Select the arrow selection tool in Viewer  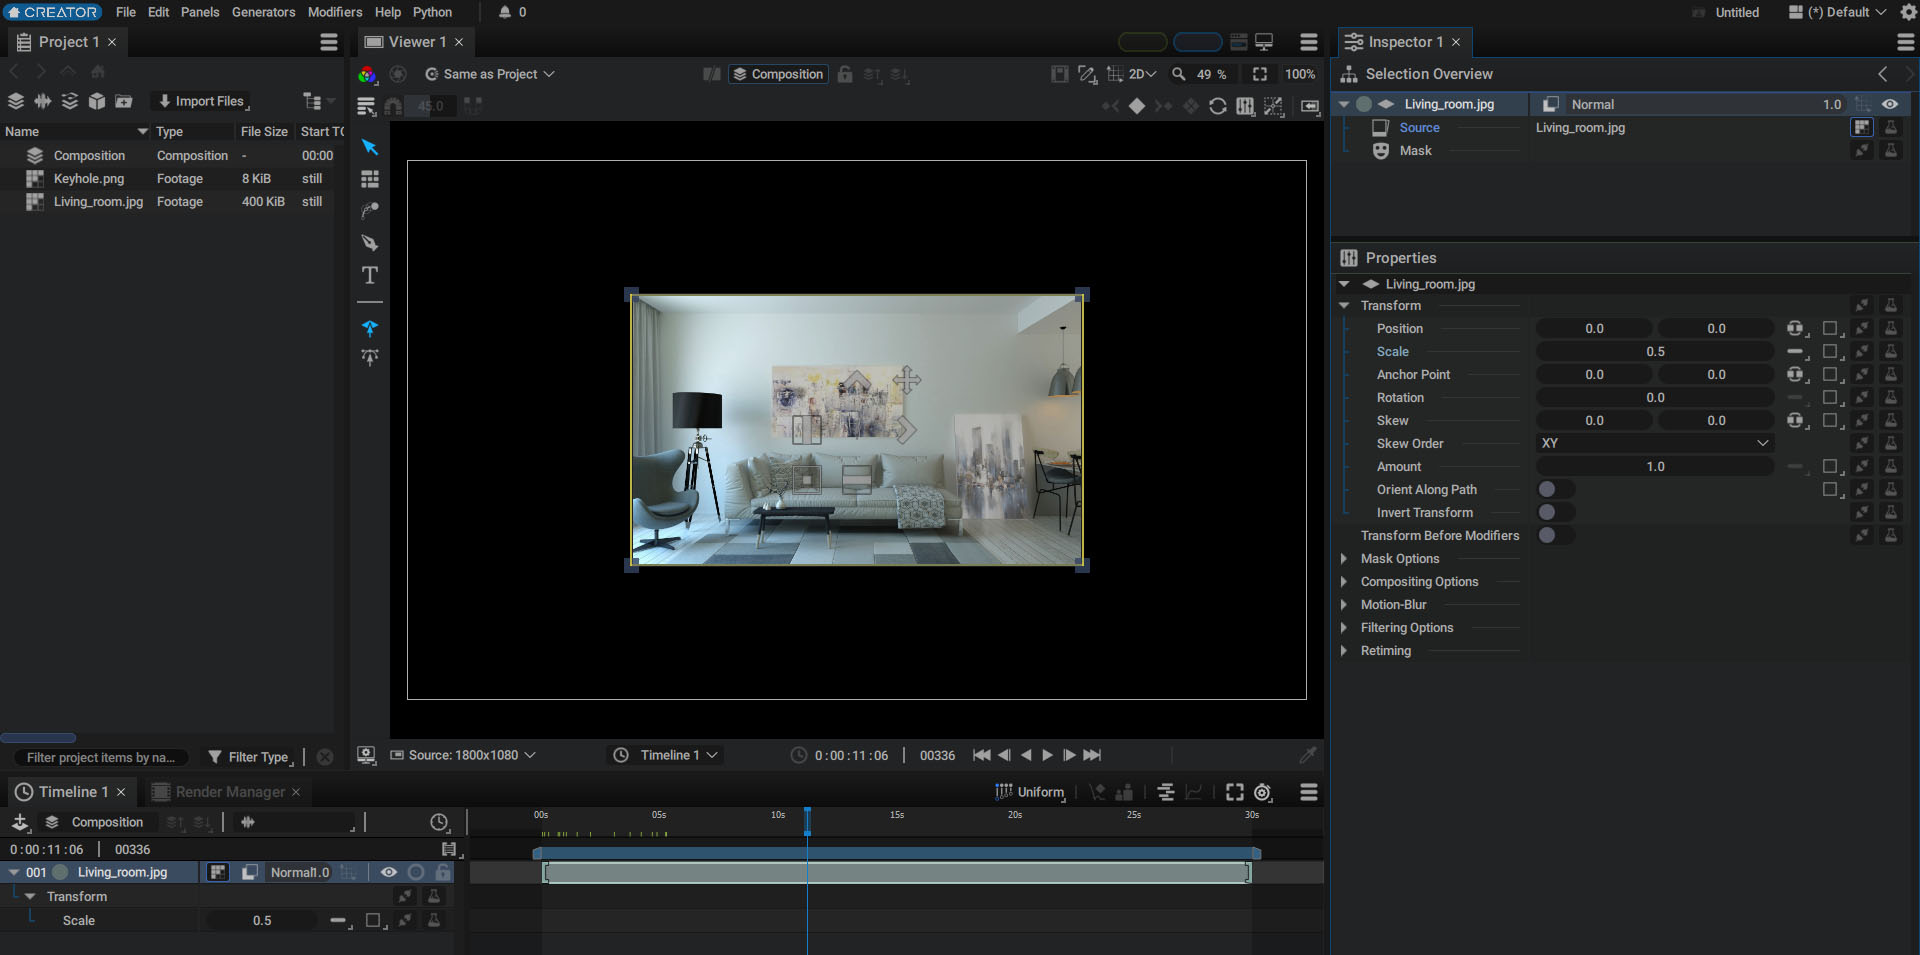[x=369, y=147]
